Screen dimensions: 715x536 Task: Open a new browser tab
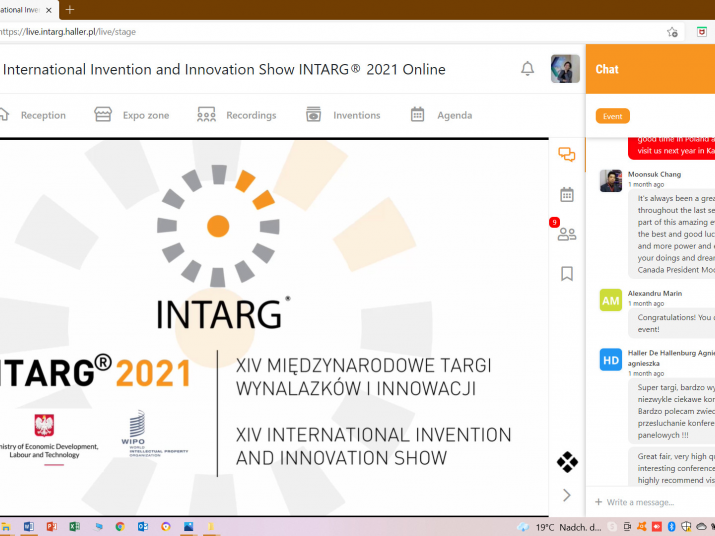70,9
